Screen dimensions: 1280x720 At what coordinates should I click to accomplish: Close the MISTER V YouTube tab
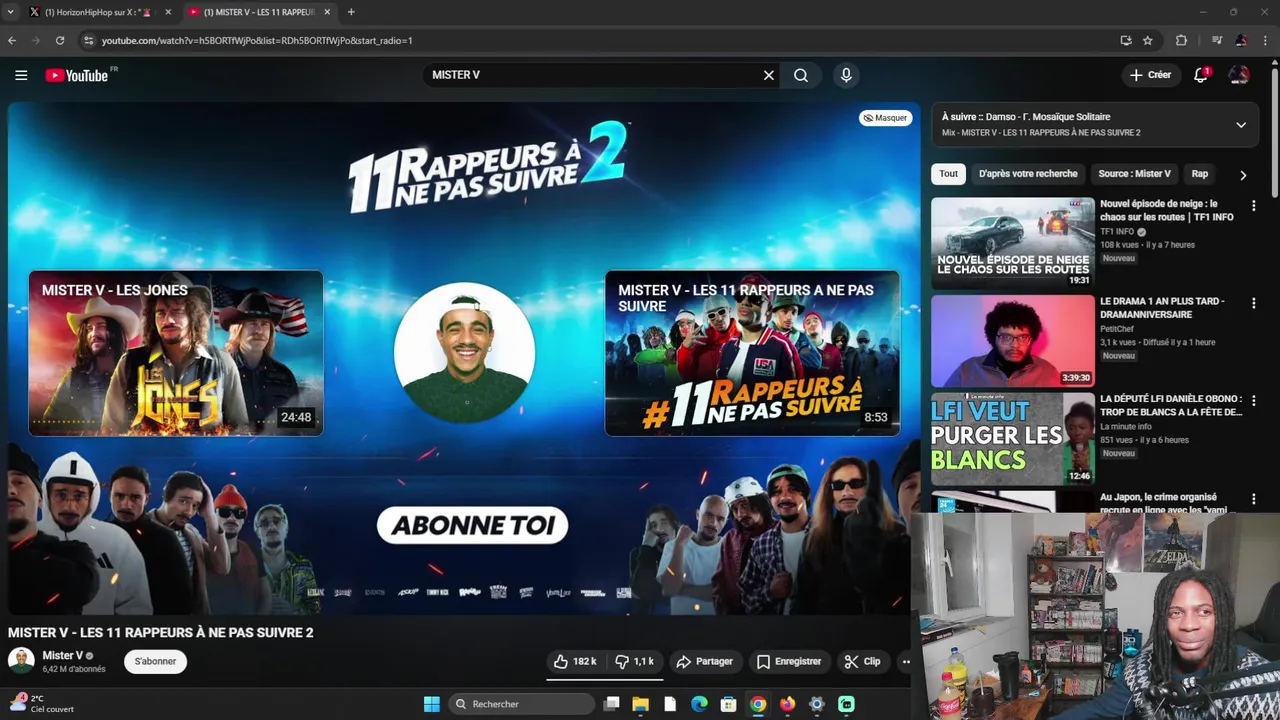(327, 12)
